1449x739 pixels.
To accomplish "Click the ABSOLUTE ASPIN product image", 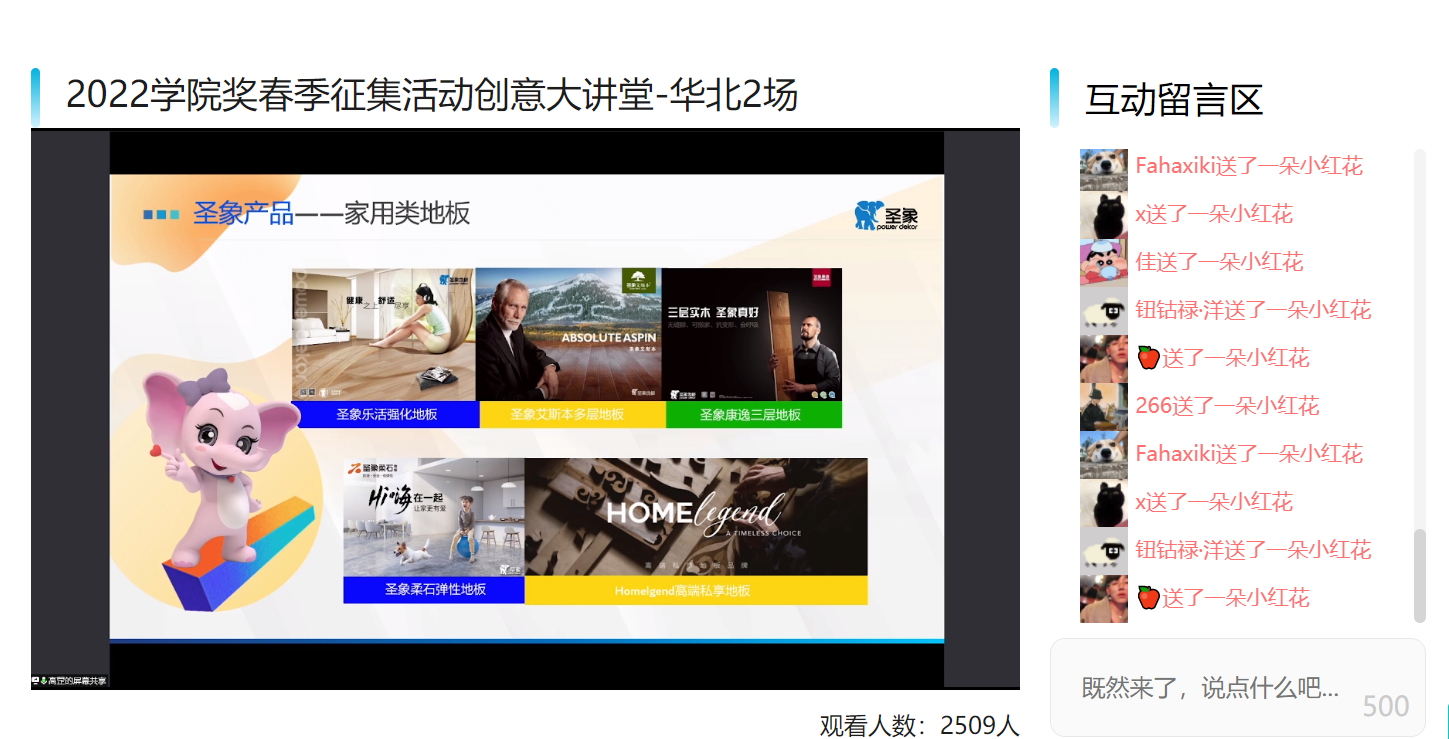I will pos(568,334).
